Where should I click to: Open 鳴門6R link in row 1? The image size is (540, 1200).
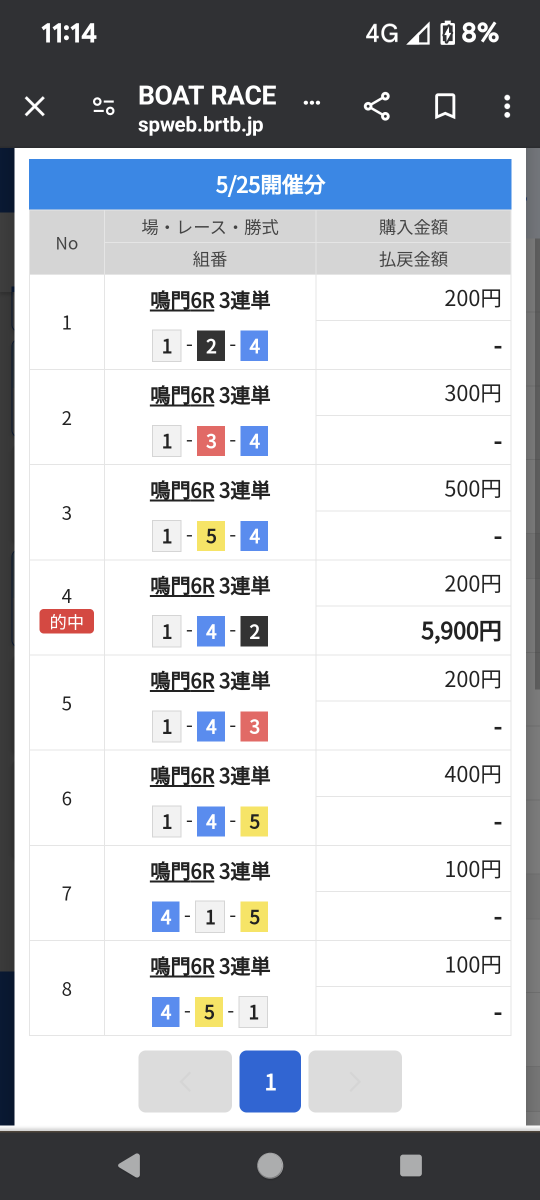[x=183, y=300]
